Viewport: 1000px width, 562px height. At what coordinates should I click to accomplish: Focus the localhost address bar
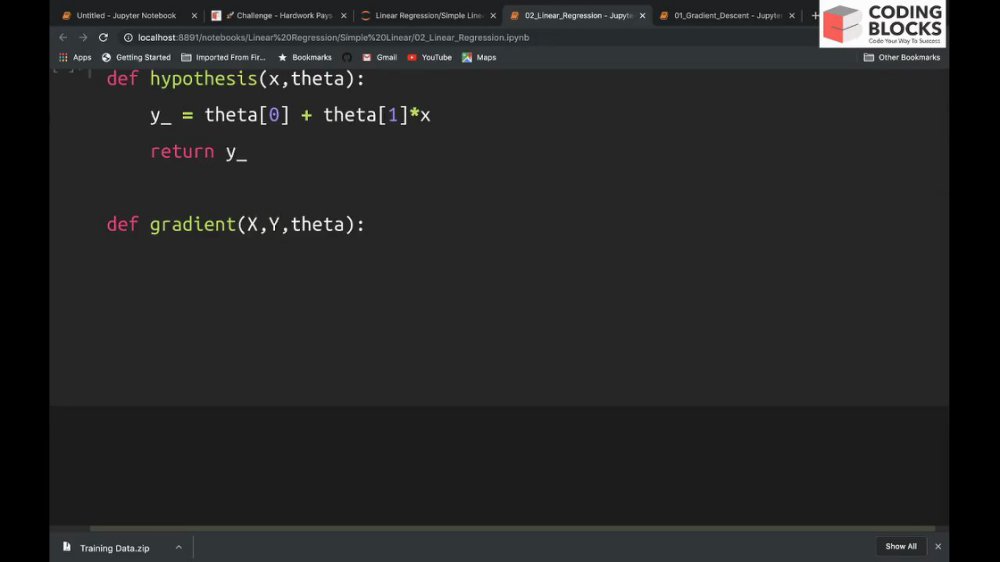(x=333, y=38)
